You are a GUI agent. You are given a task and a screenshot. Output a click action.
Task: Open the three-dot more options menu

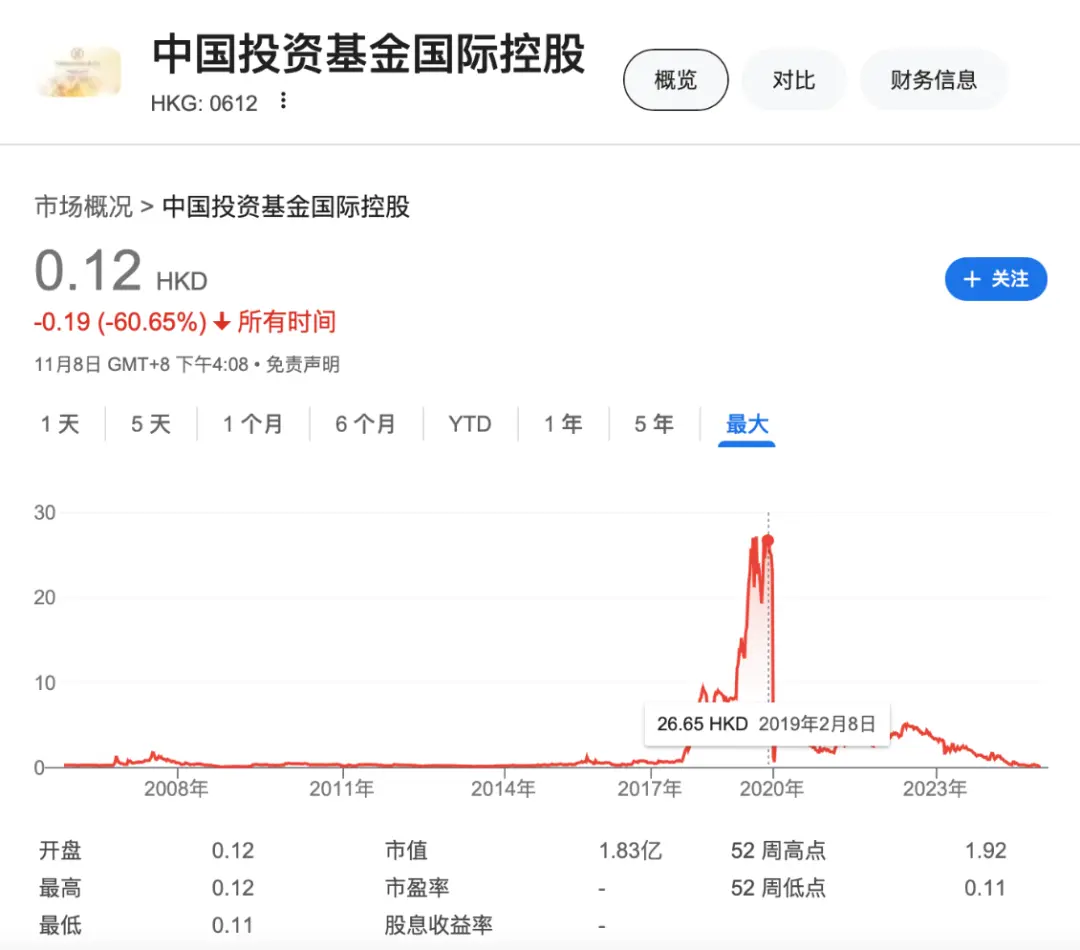(284, 101)
